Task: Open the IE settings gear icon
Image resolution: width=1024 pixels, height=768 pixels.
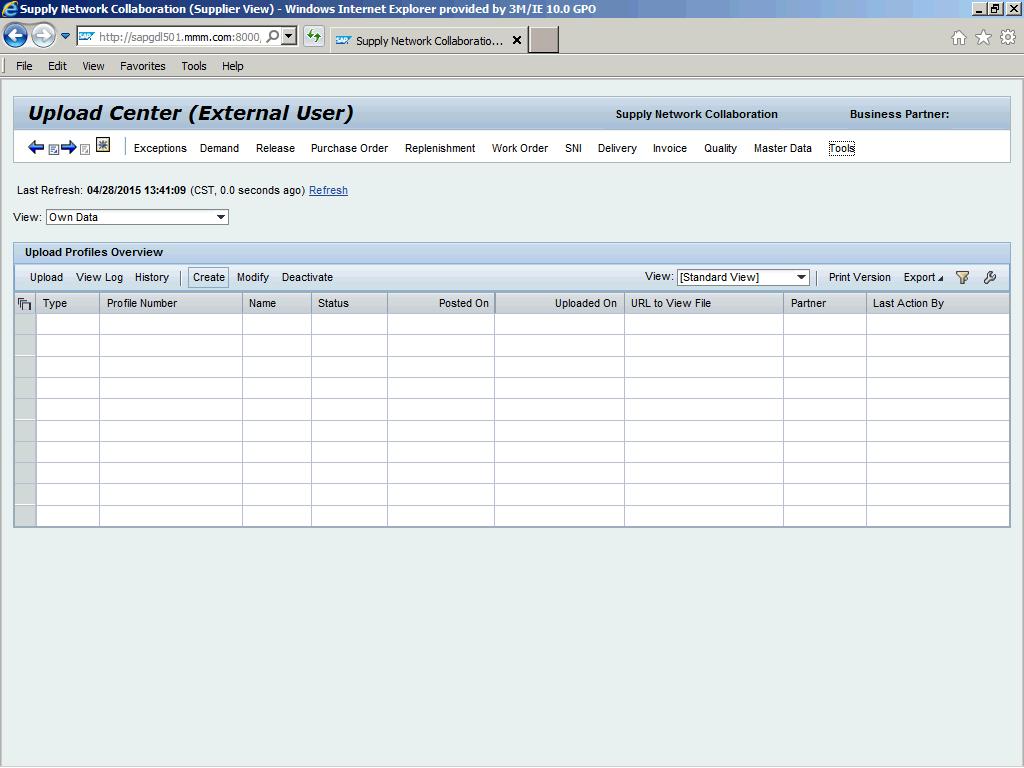Action: (x=1008, y=38)
